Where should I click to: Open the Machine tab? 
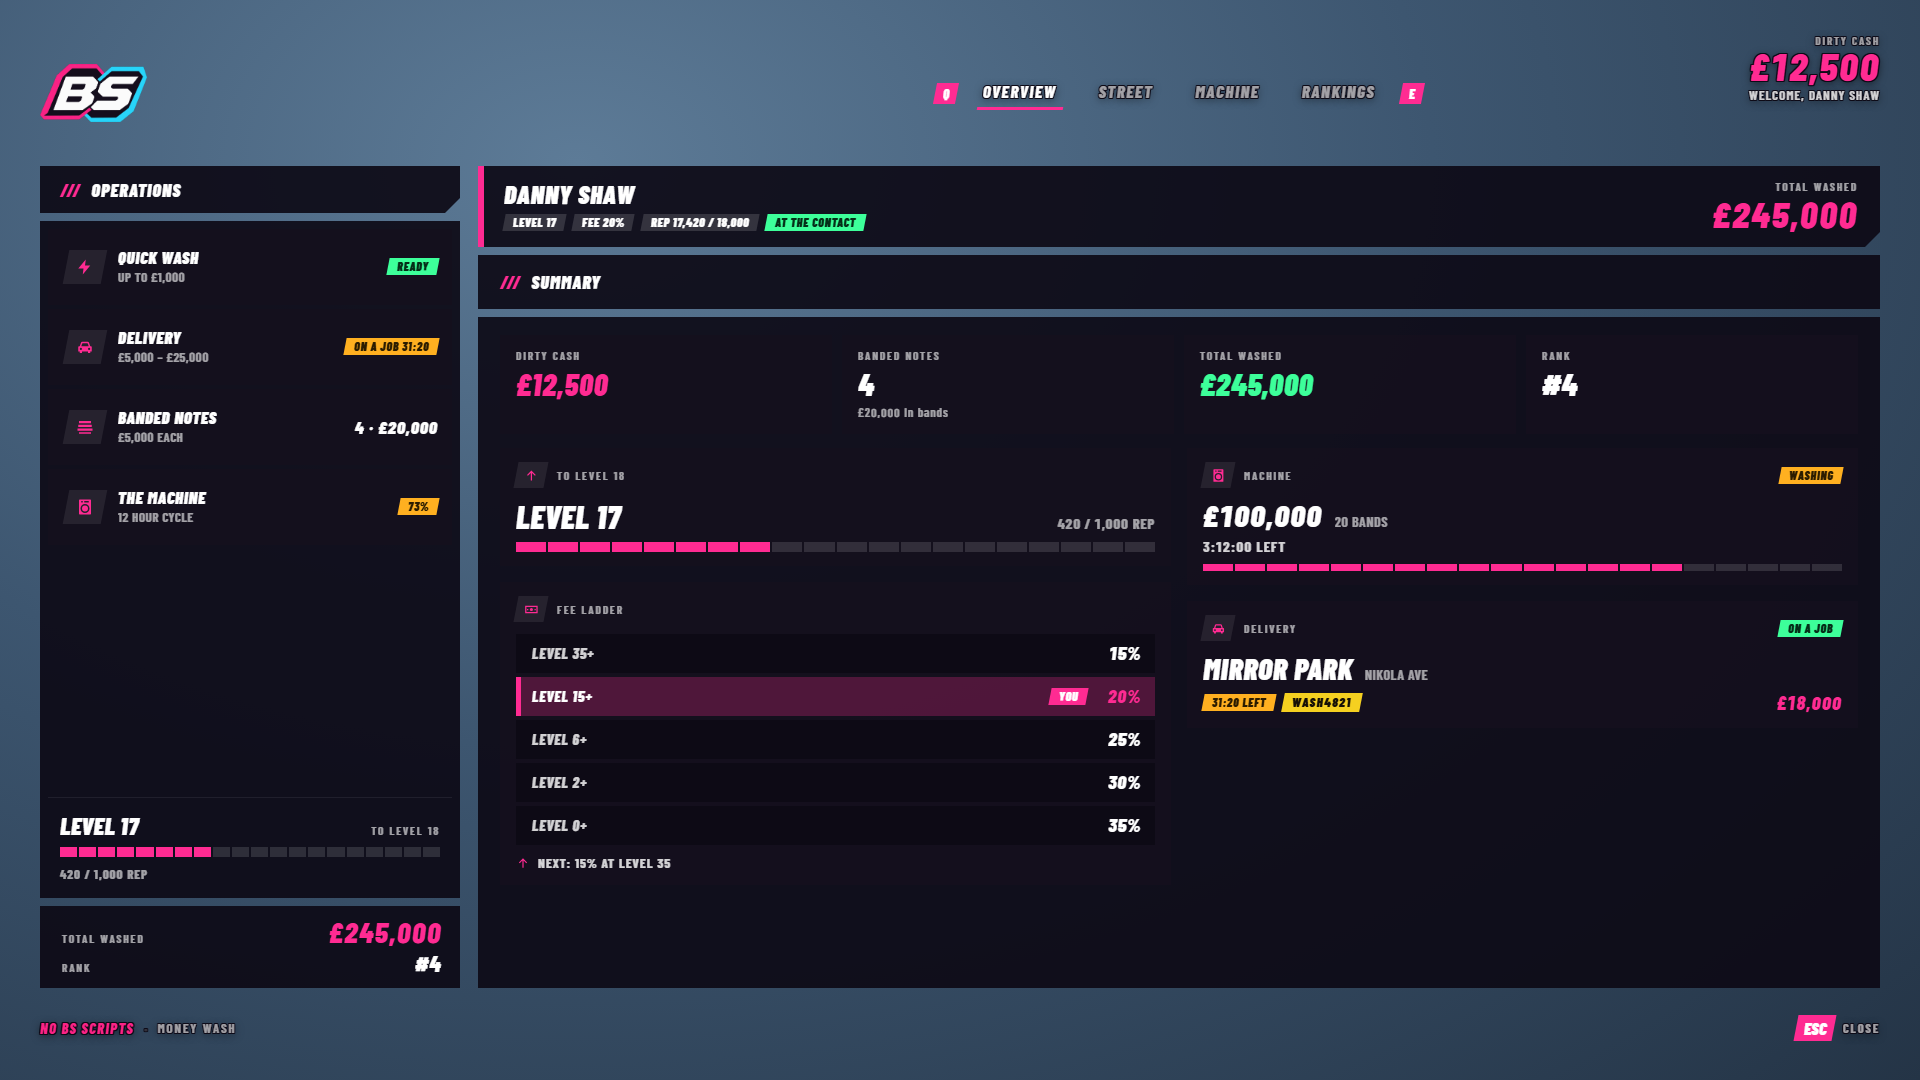(x=1227, y=93)
